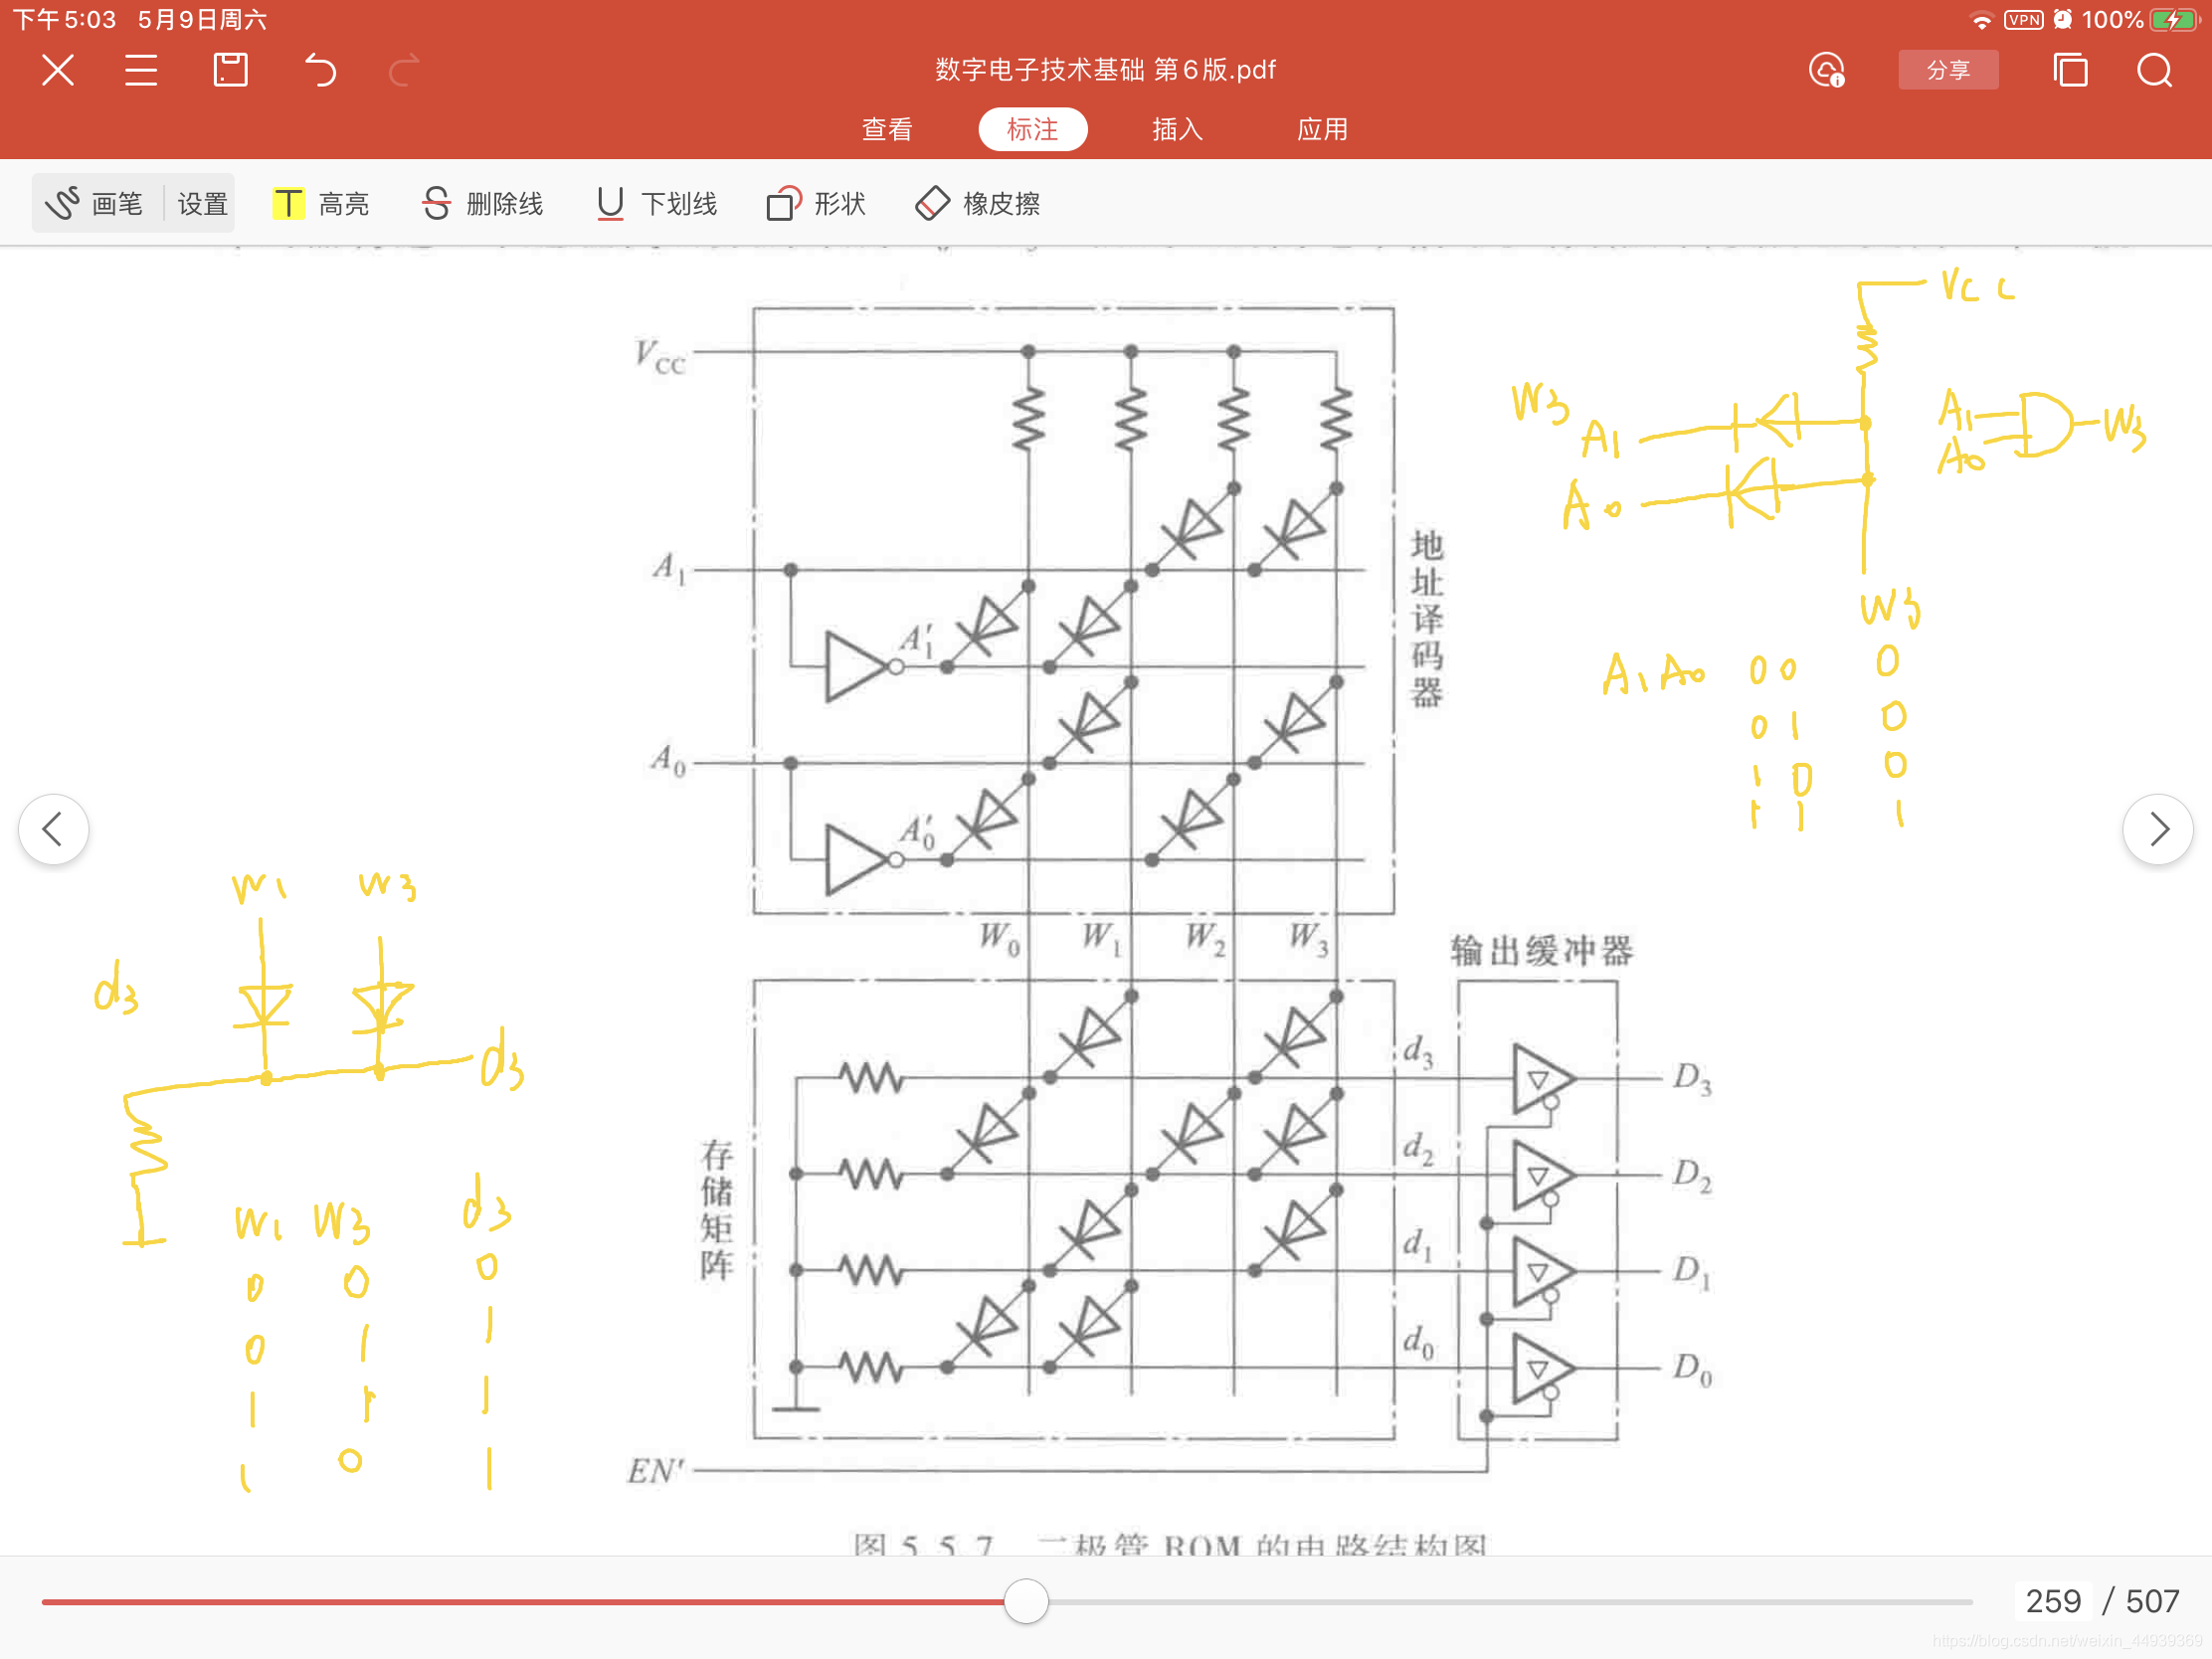Open the page thumbnails view

click(x=2071, y=70)
